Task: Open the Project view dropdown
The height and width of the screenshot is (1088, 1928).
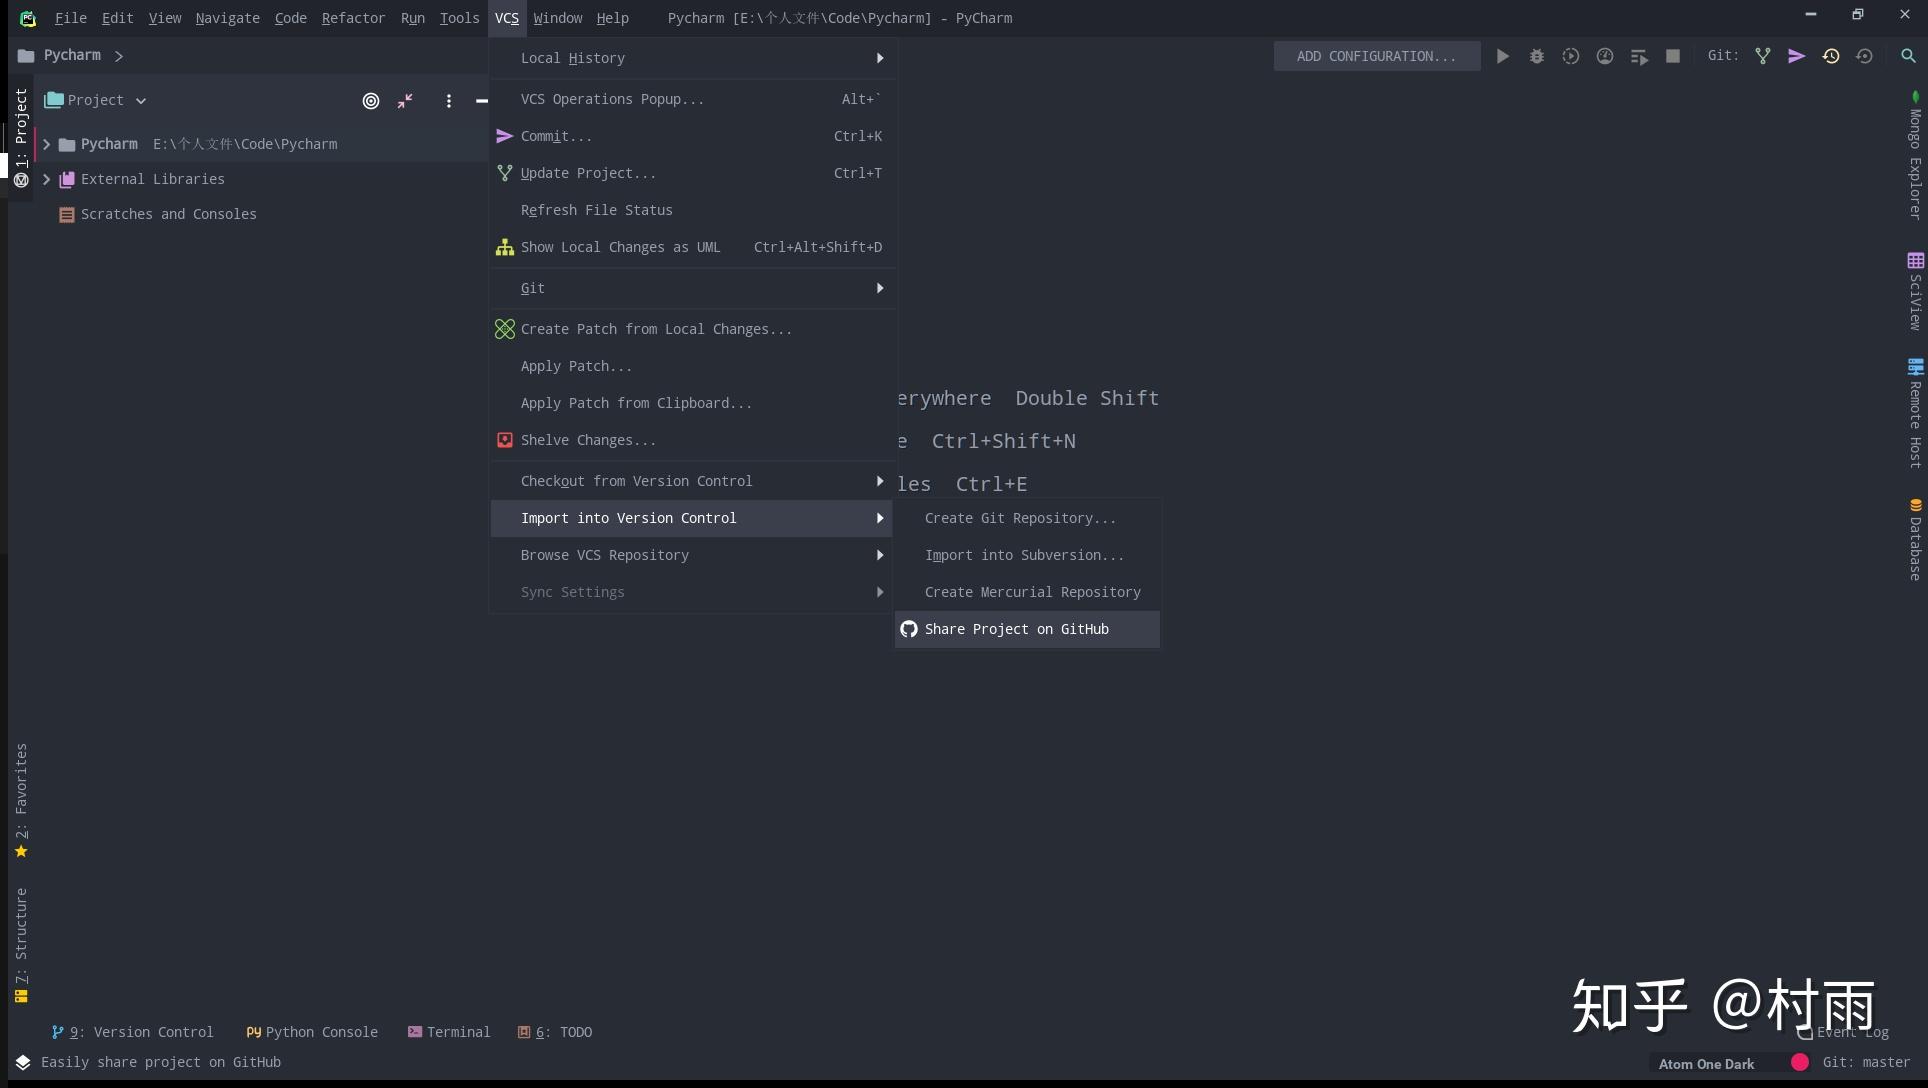Action: 96,100
